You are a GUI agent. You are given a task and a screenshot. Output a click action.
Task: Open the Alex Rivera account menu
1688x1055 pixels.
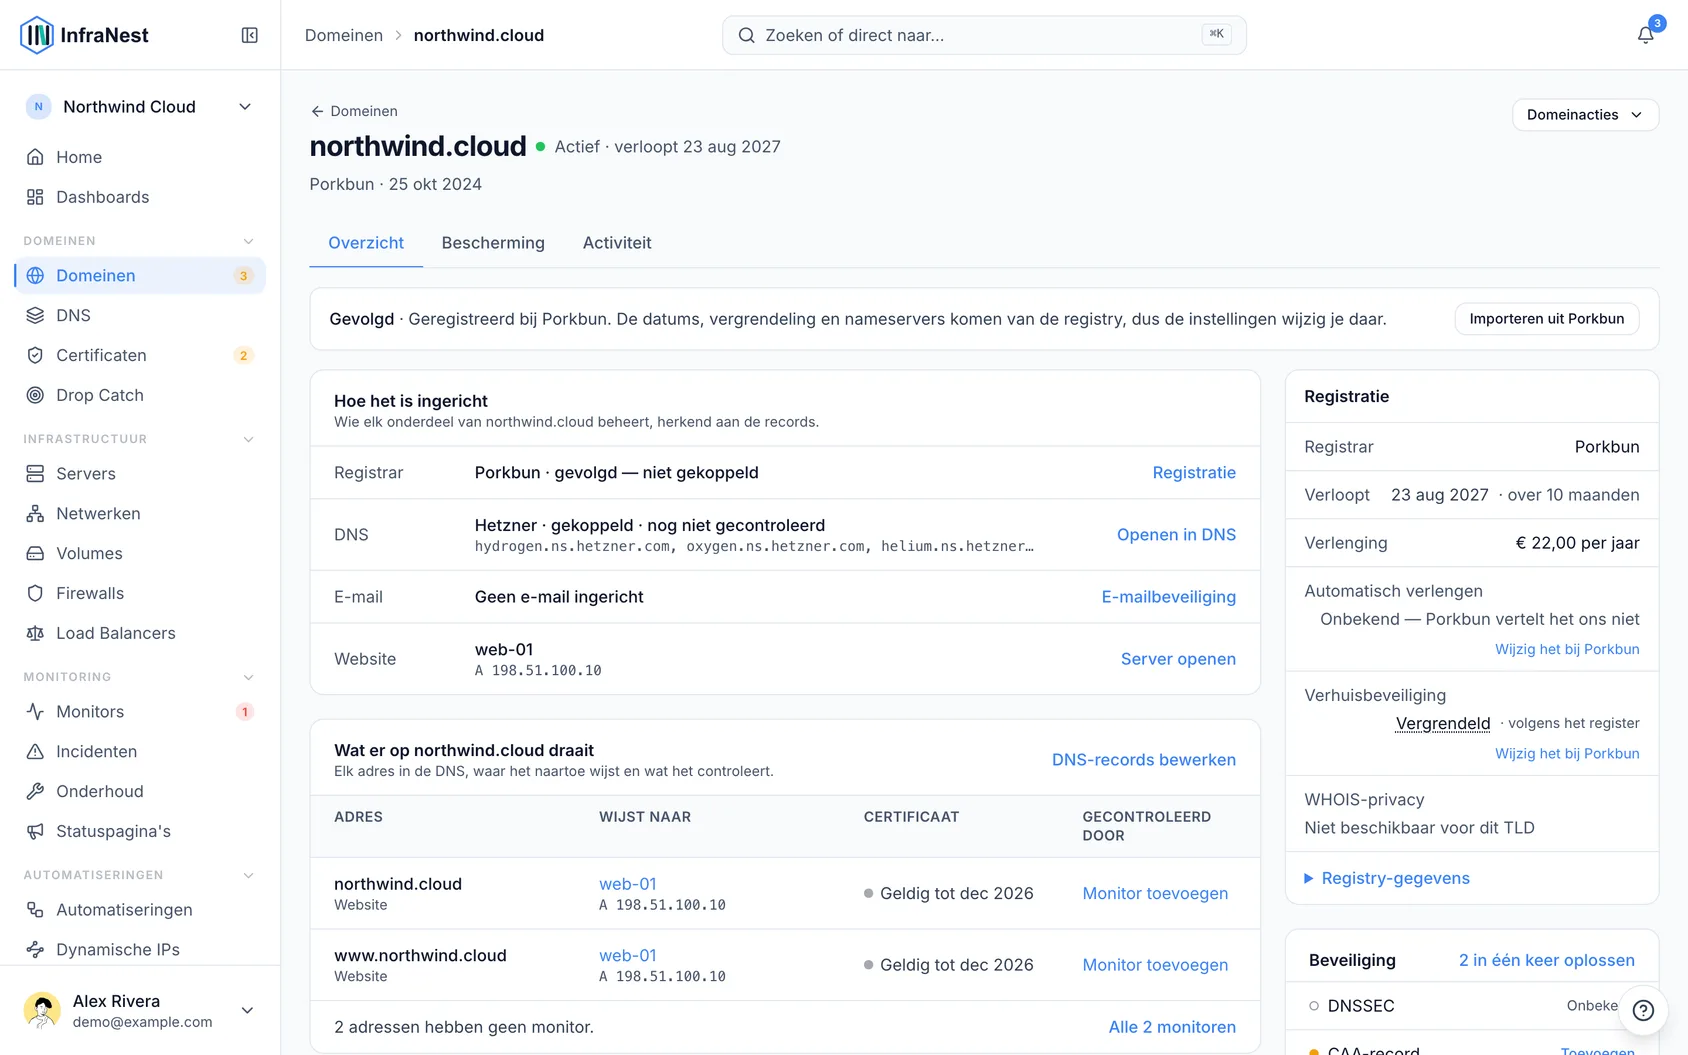[x=140, y=1010]
